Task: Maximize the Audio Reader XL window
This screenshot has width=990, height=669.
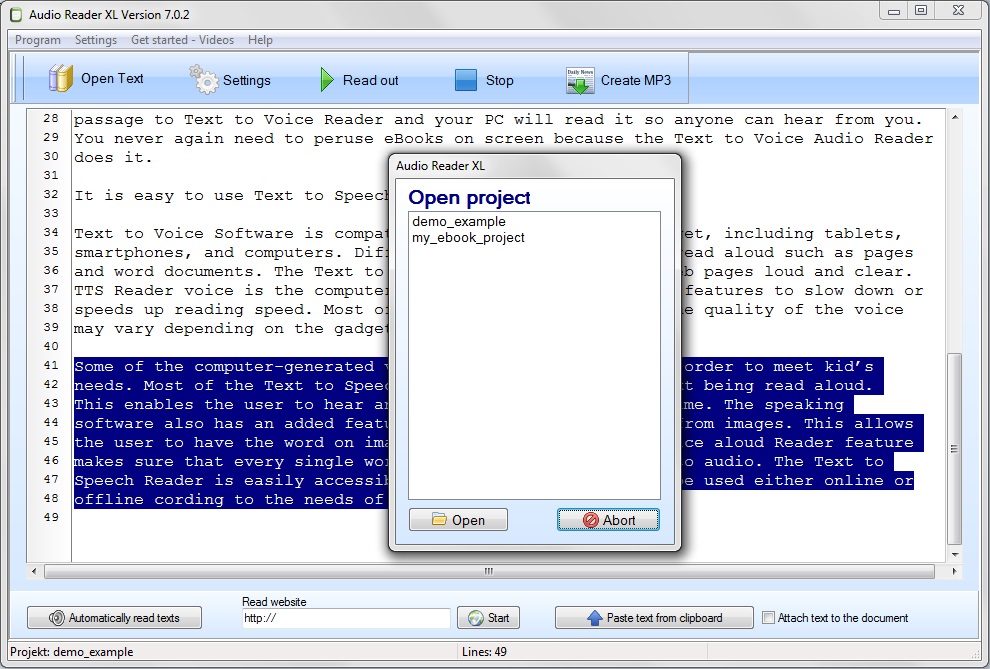Action: pyautogui.click(x=921, y=11)
